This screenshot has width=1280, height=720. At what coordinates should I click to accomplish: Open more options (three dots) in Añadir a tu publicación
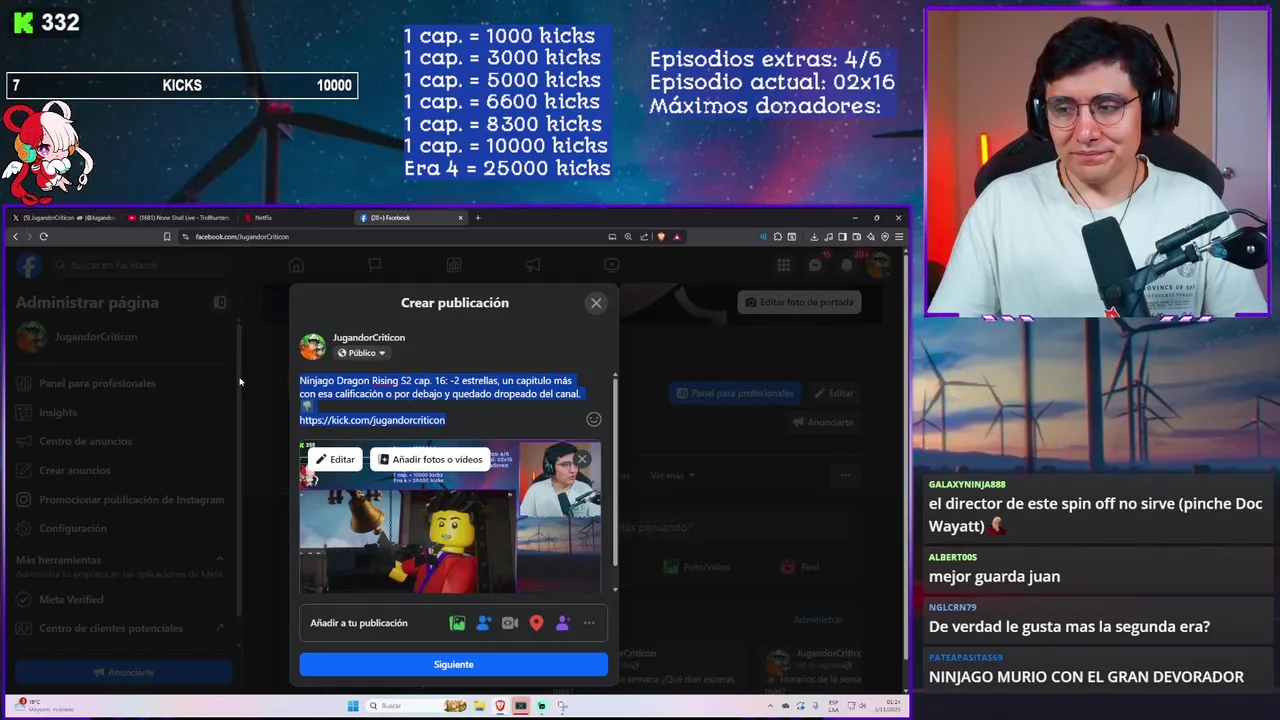(589, 623)
